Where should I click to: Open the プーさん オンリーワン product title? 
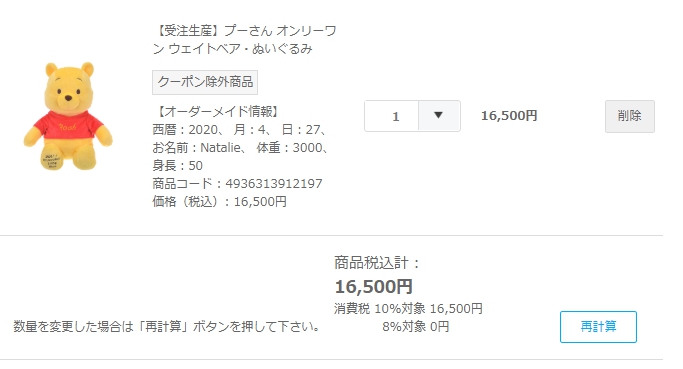tap(244, 40)
